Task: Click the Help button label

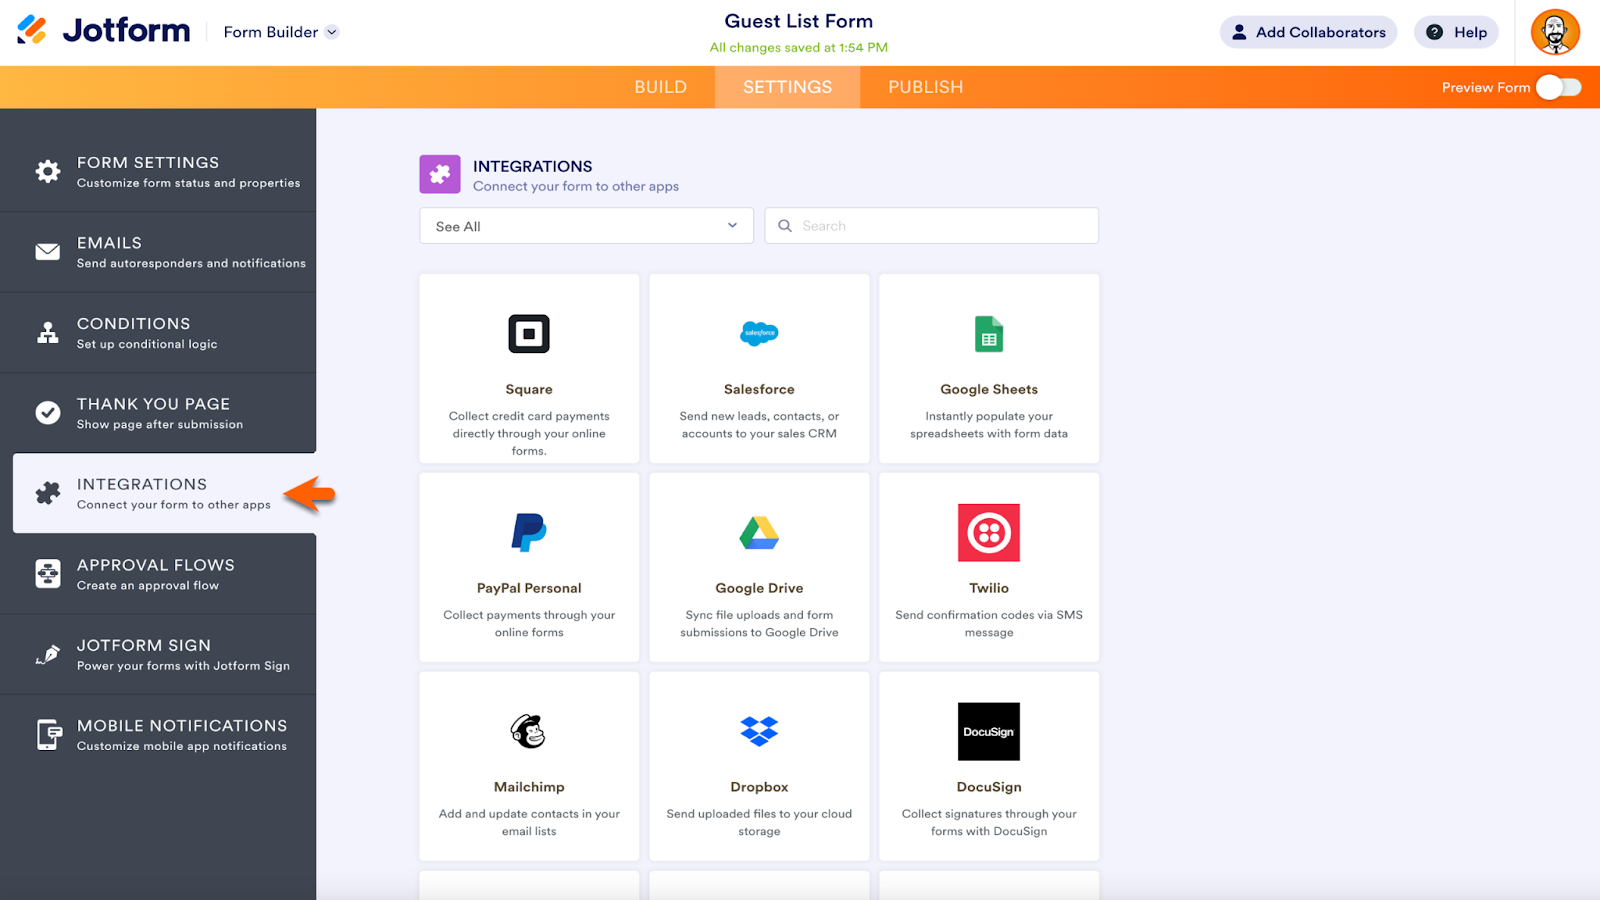Action: coord(1470,32)
